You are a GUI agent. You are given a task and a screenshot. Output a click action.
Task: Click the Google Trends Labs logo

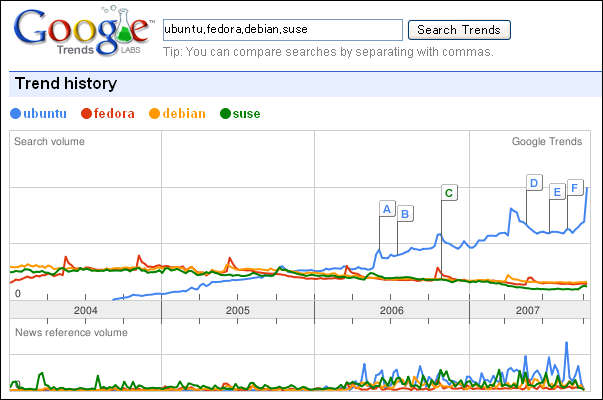84,31
